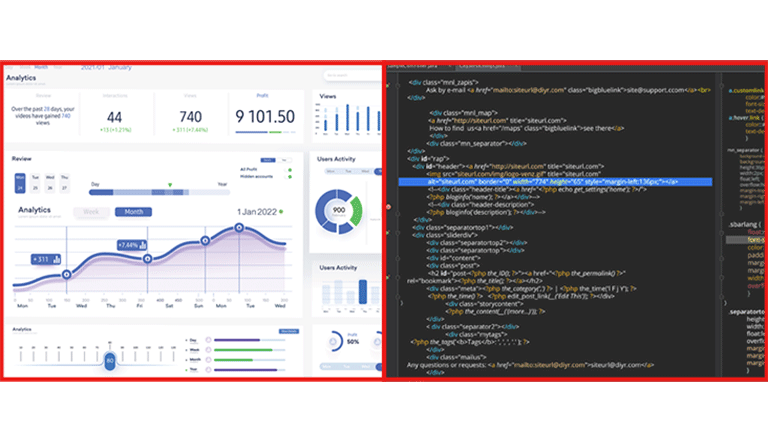768x432 pixels.
Task: Click the bar chart icon on +7.44% tooltip
Action: click(x=143, y=245)
